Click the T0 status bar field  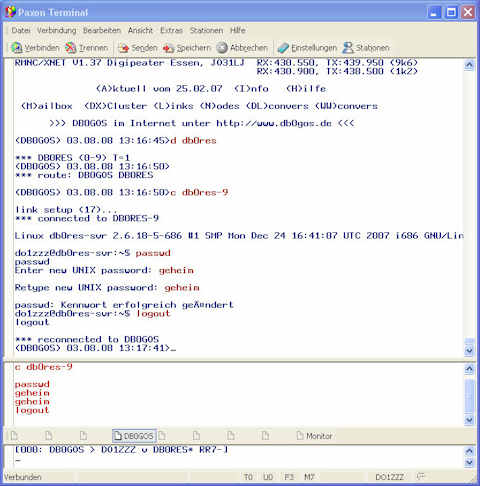[248, 477]
